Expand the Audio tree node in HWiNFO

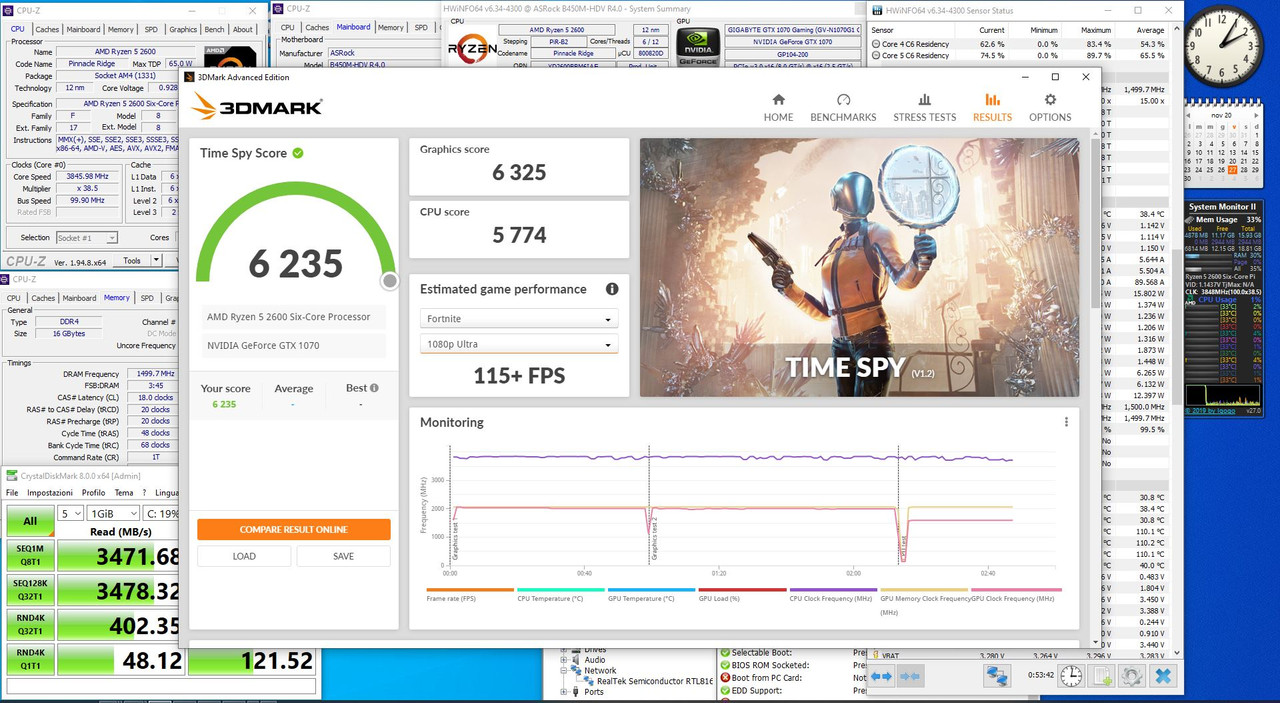tap(563, 660)
